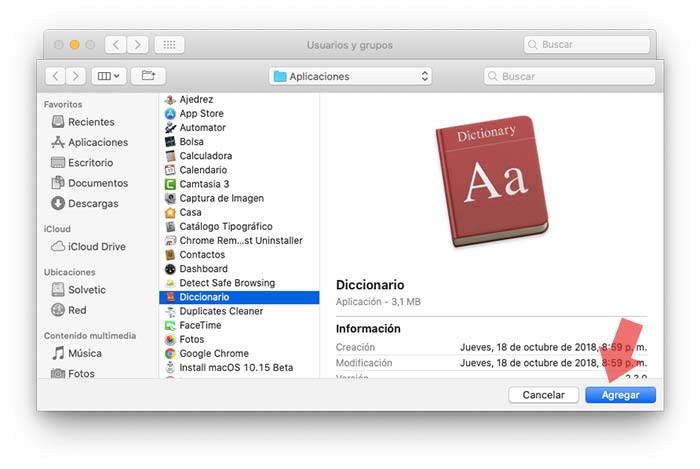This screenshot has width=700, height=469.
Task: Click the file dialog Buscar search field
Action: point(569,76)
